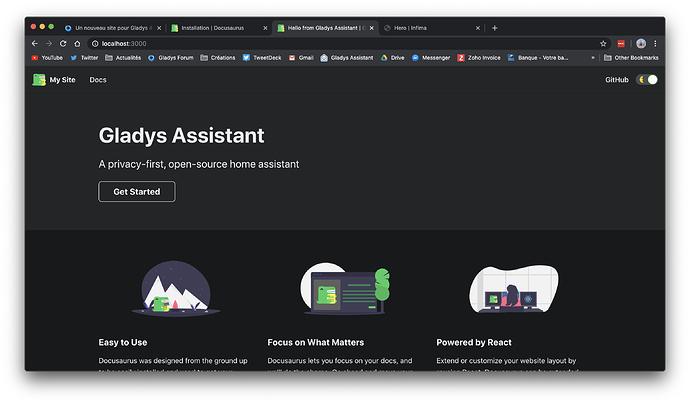Close the Installation | Docusaurus tab
The width and height of the screenshot is (690, 404).
(x=265, y=28)
